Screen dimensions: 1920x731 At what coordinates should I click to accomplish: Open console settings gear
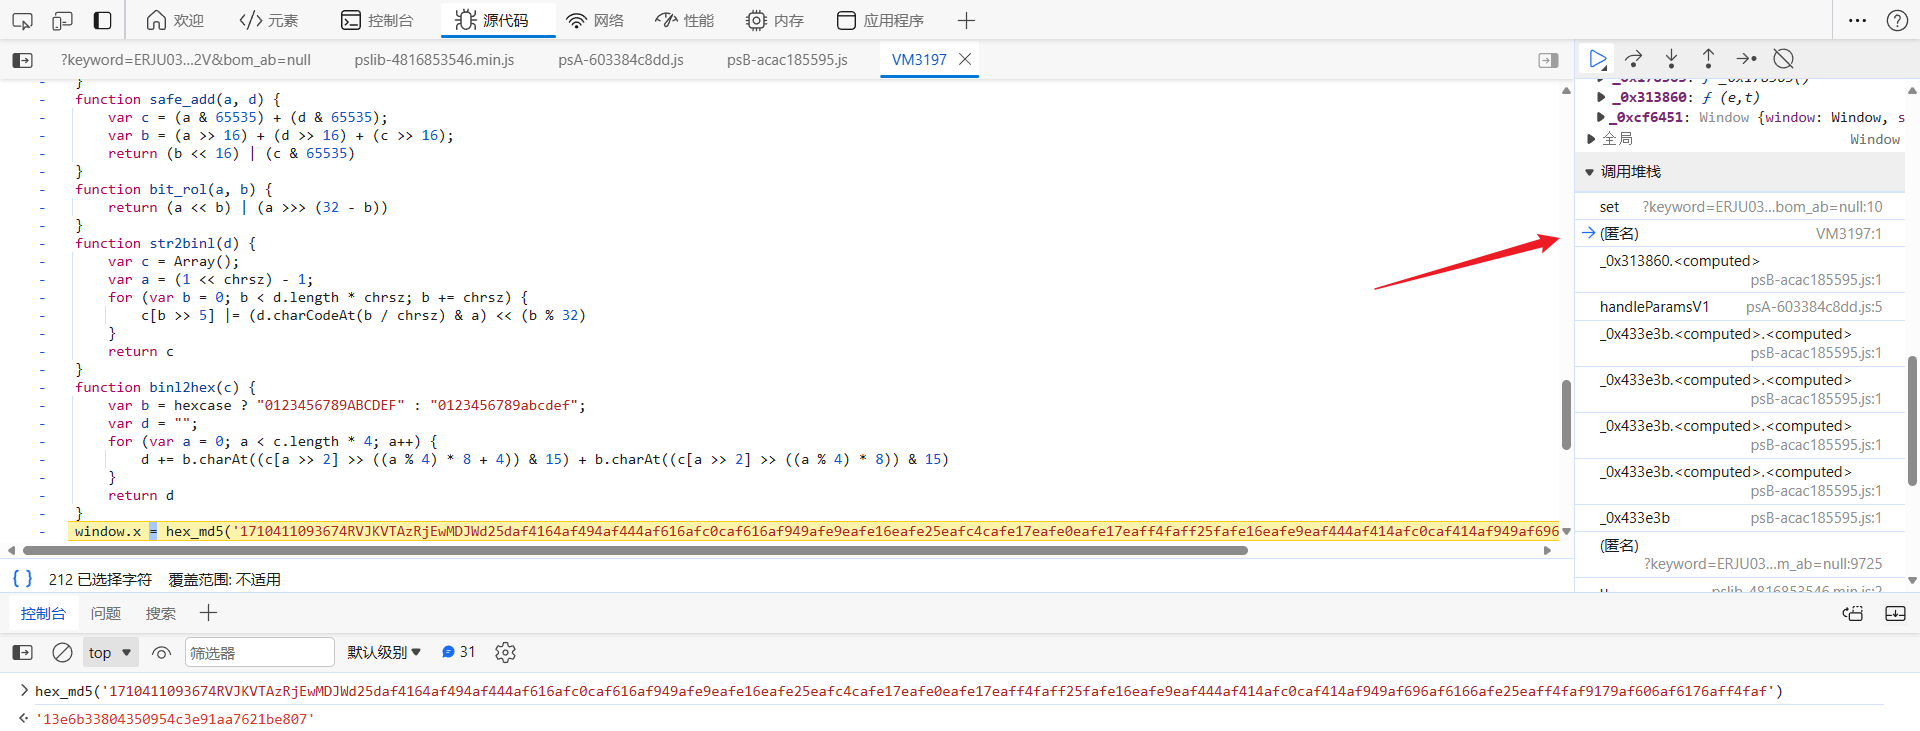[x=505, y=652]
